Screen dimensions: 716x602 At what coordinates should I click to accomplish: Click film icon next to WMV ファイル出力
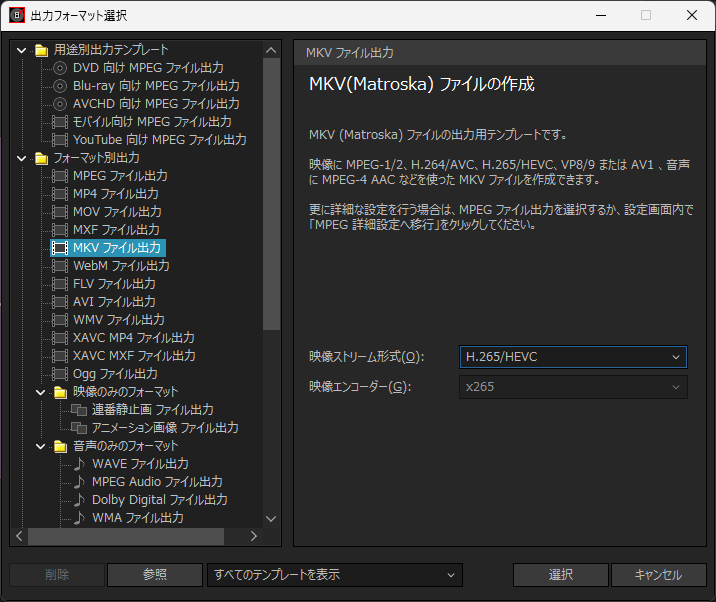point(60,320)
